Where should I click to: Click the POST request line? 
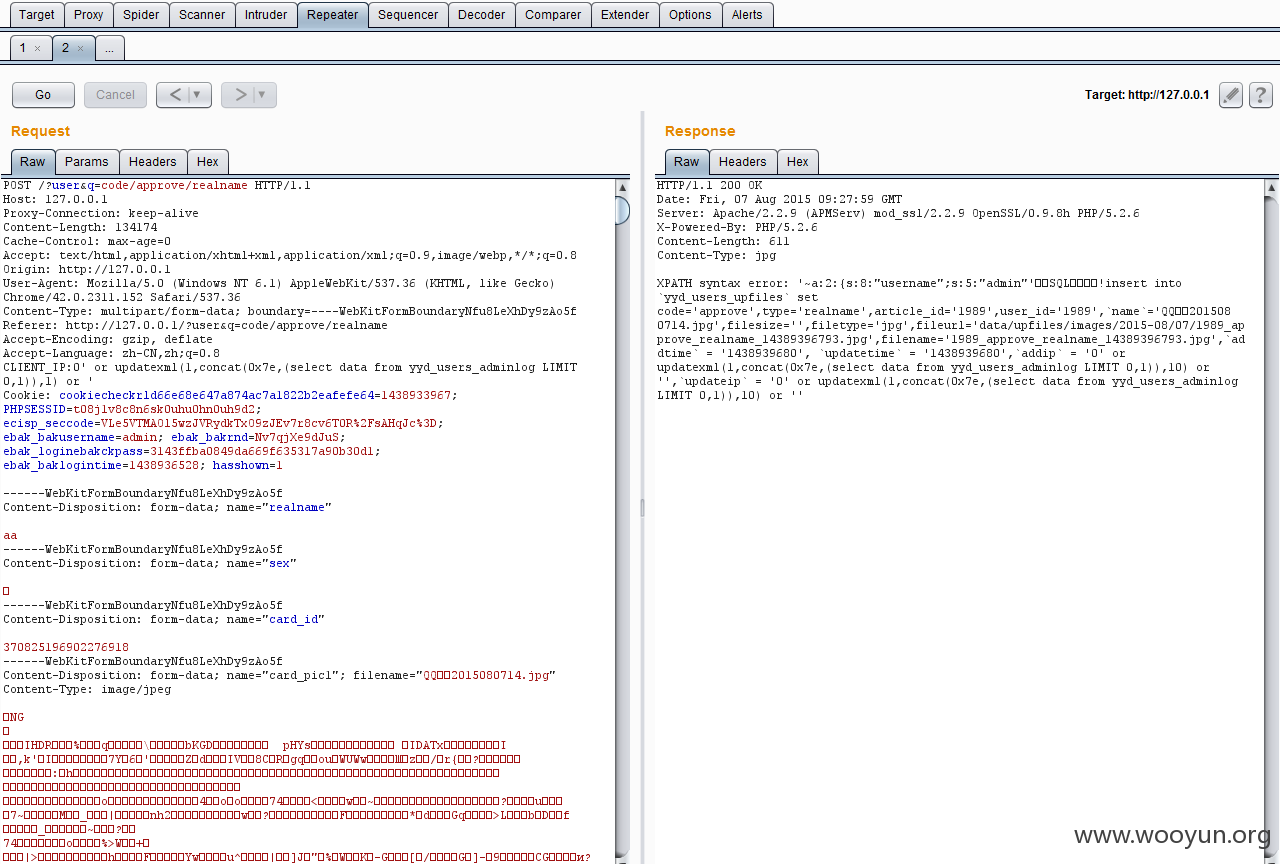(157, 186)
